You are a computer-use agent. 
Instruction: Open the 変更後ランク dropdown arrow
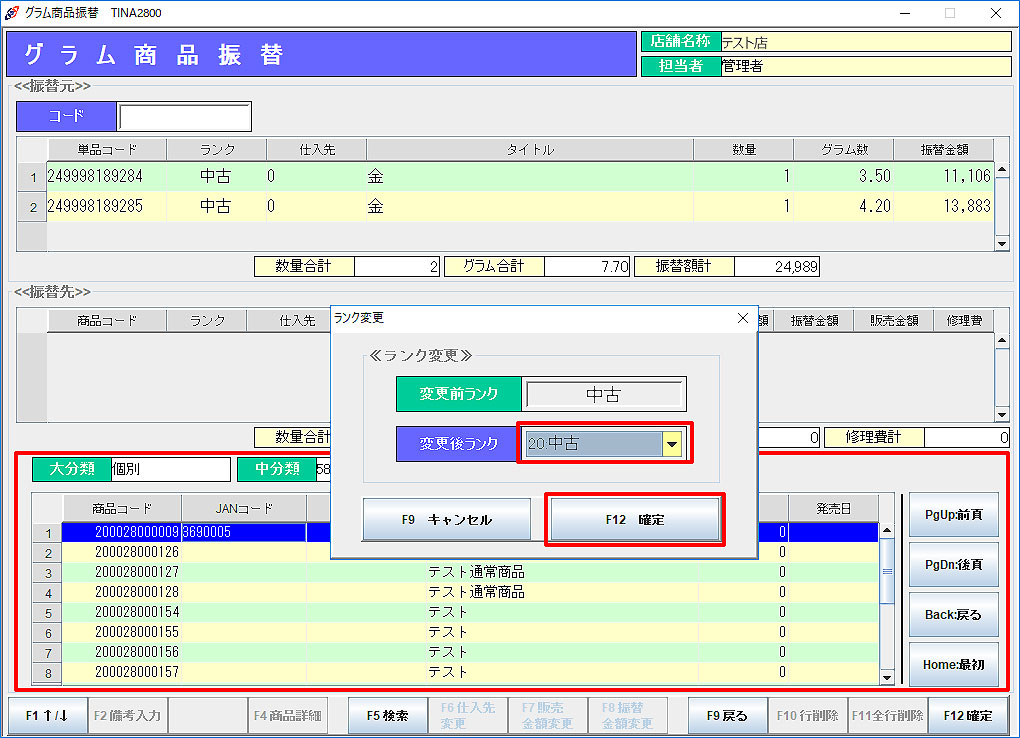(x=672, y=444)
